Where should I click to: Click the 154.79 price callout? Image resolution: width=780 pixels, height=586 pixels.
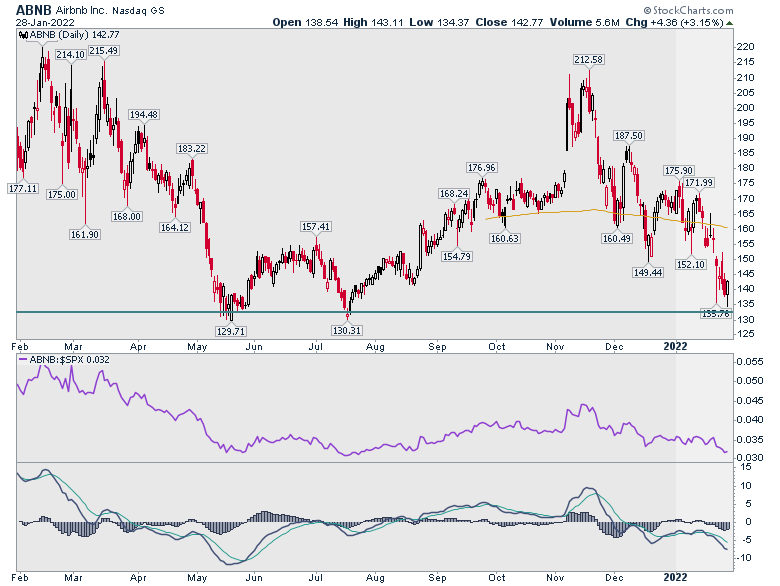click(x=457, y=256)
